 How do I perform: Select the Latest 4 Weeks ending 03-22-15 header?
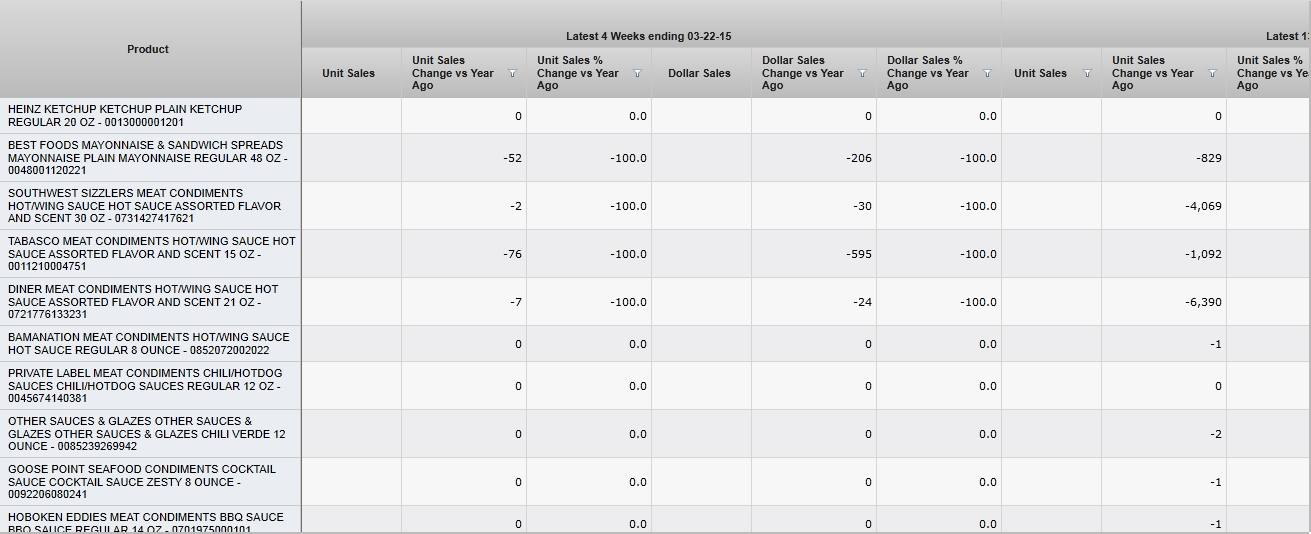coord(648,36)
